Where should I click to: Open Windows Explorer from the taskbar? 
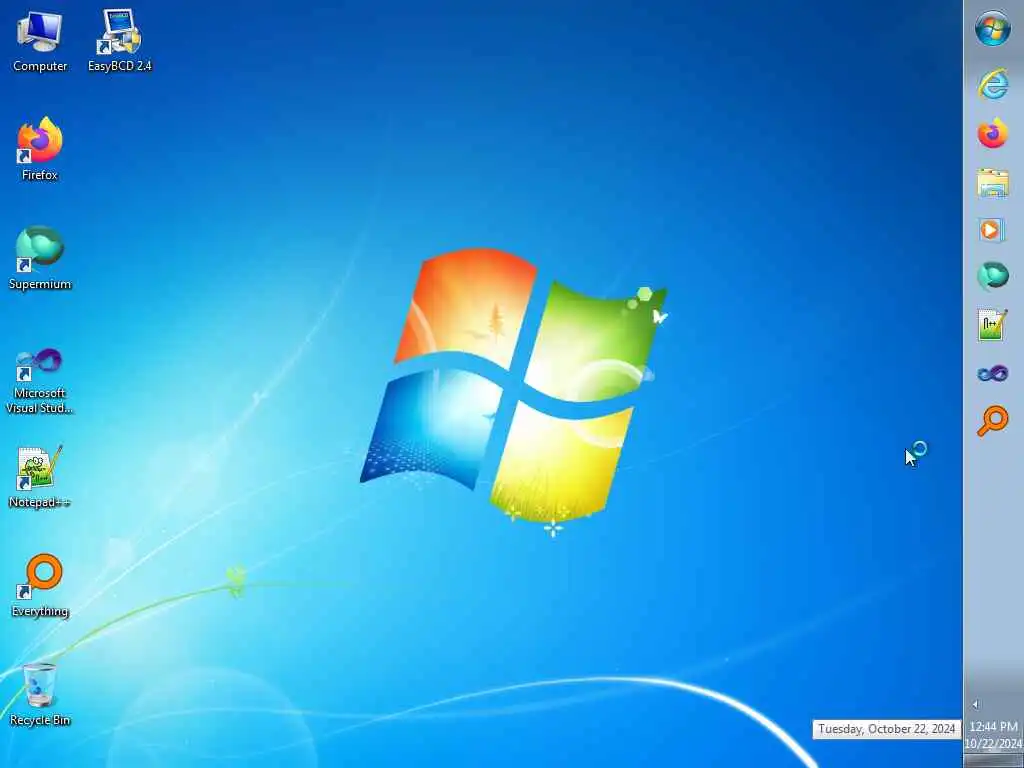click(x=993, y=182)
